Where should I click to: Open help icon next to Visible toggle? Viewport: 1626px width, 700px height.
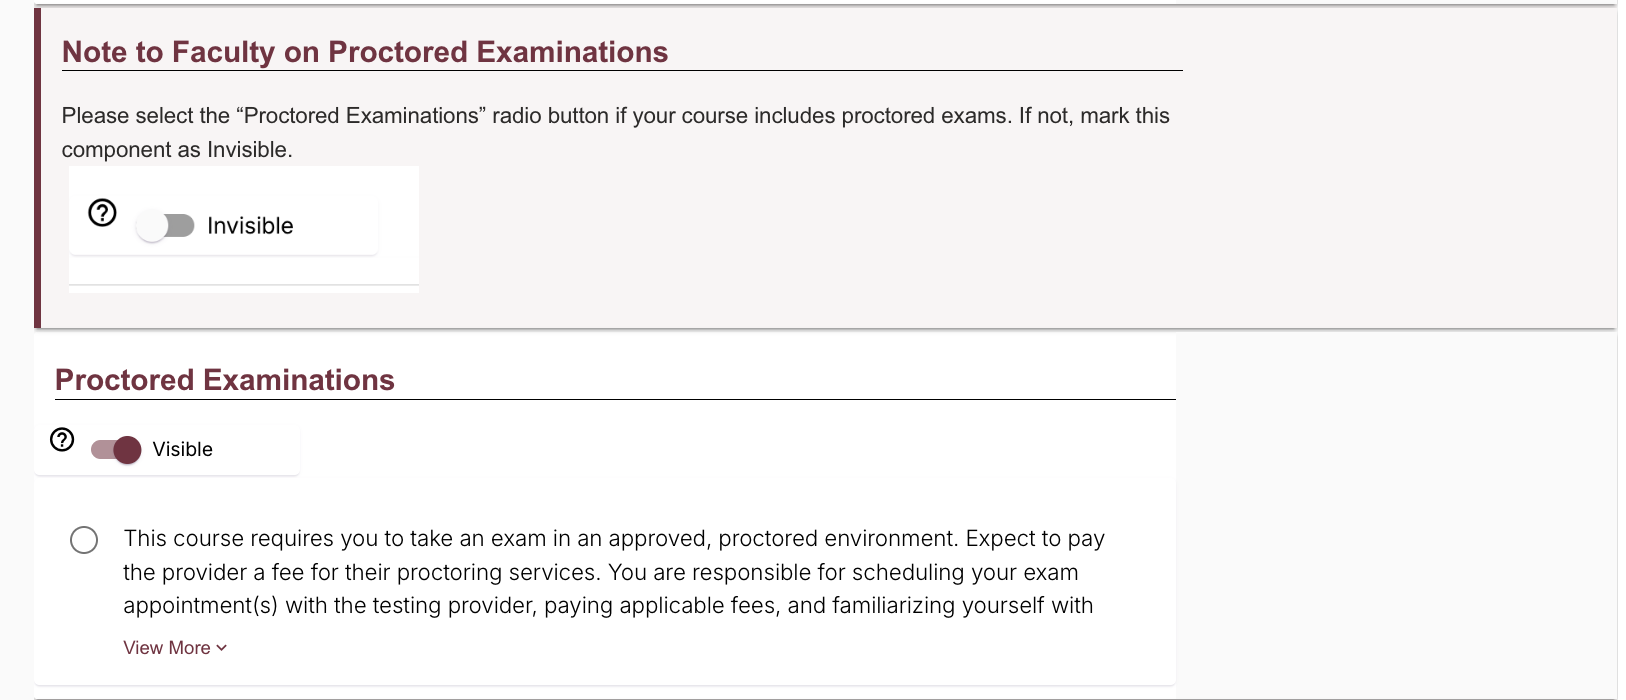pyautogui.click(x=62, y=440)
